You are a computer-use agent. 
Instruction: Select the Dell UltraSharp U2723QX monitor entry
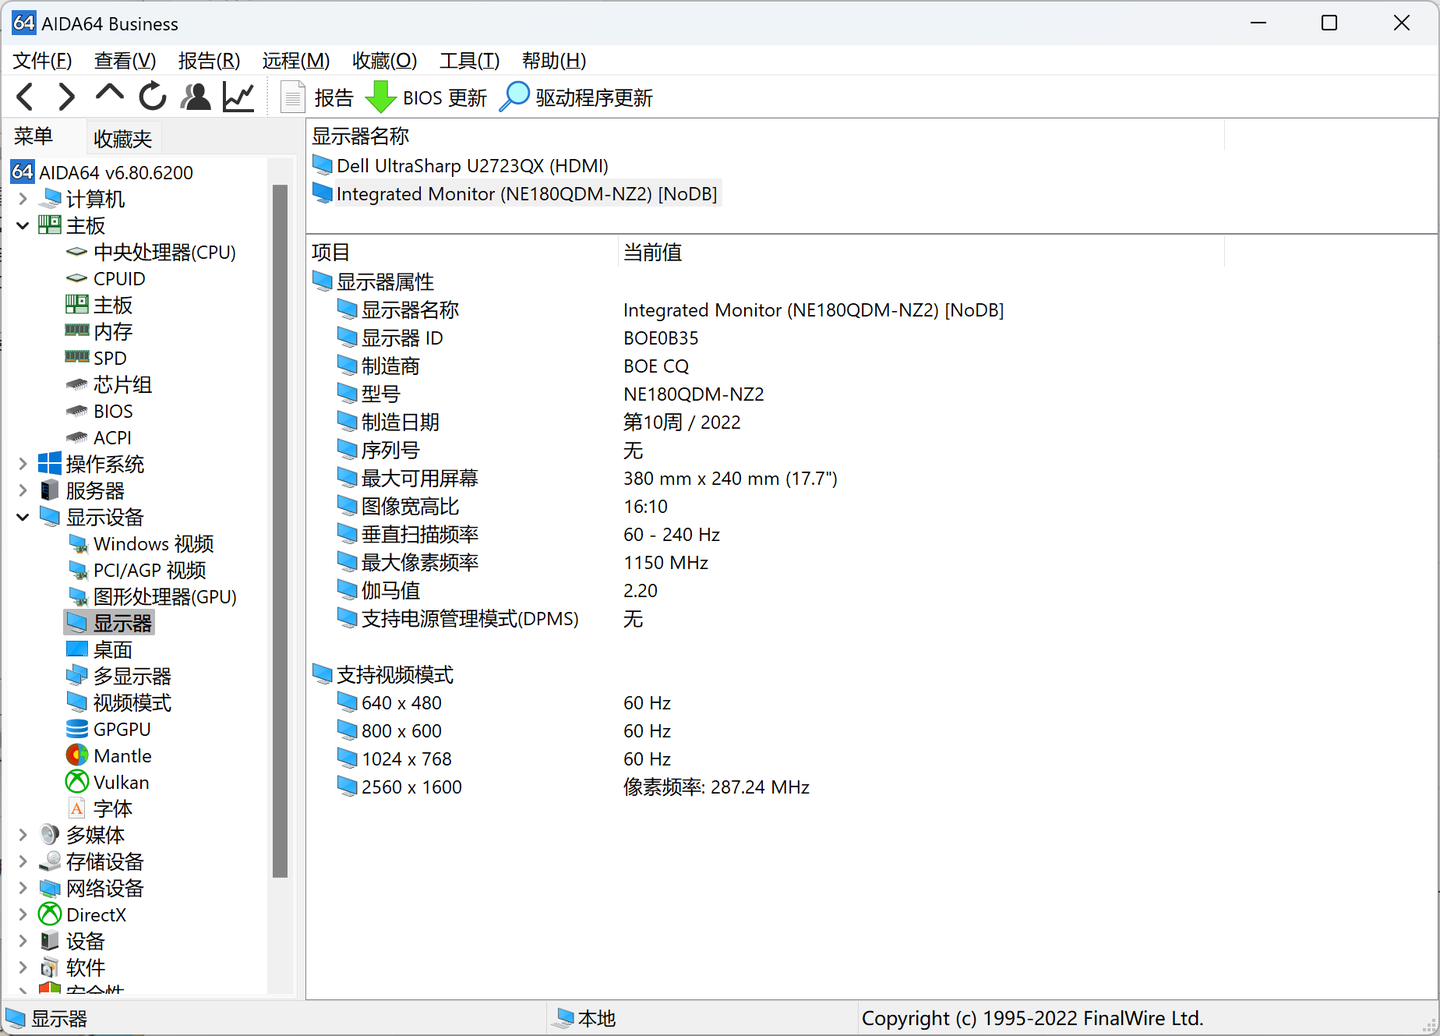[x=472, y=165]
